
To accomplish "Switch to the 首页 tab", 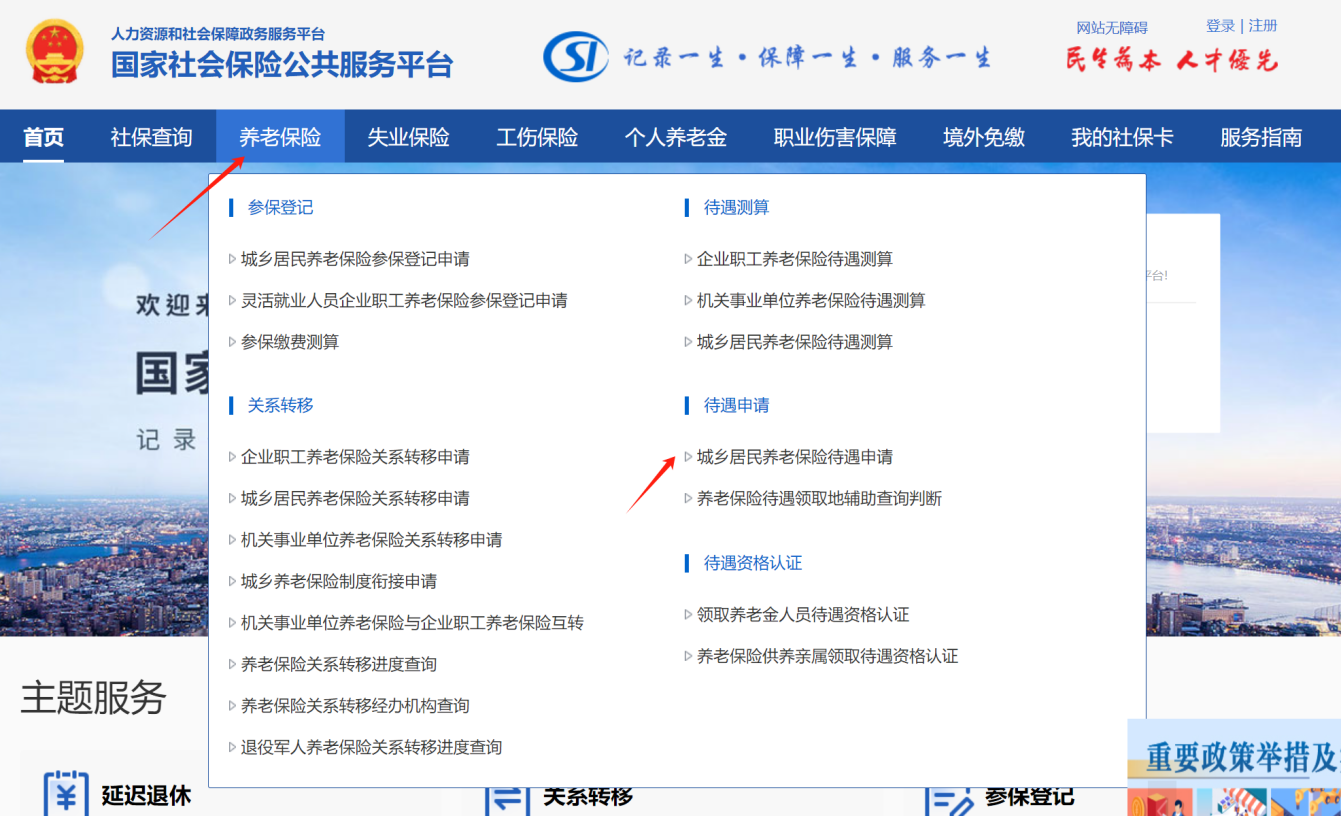I will point(42,137).
